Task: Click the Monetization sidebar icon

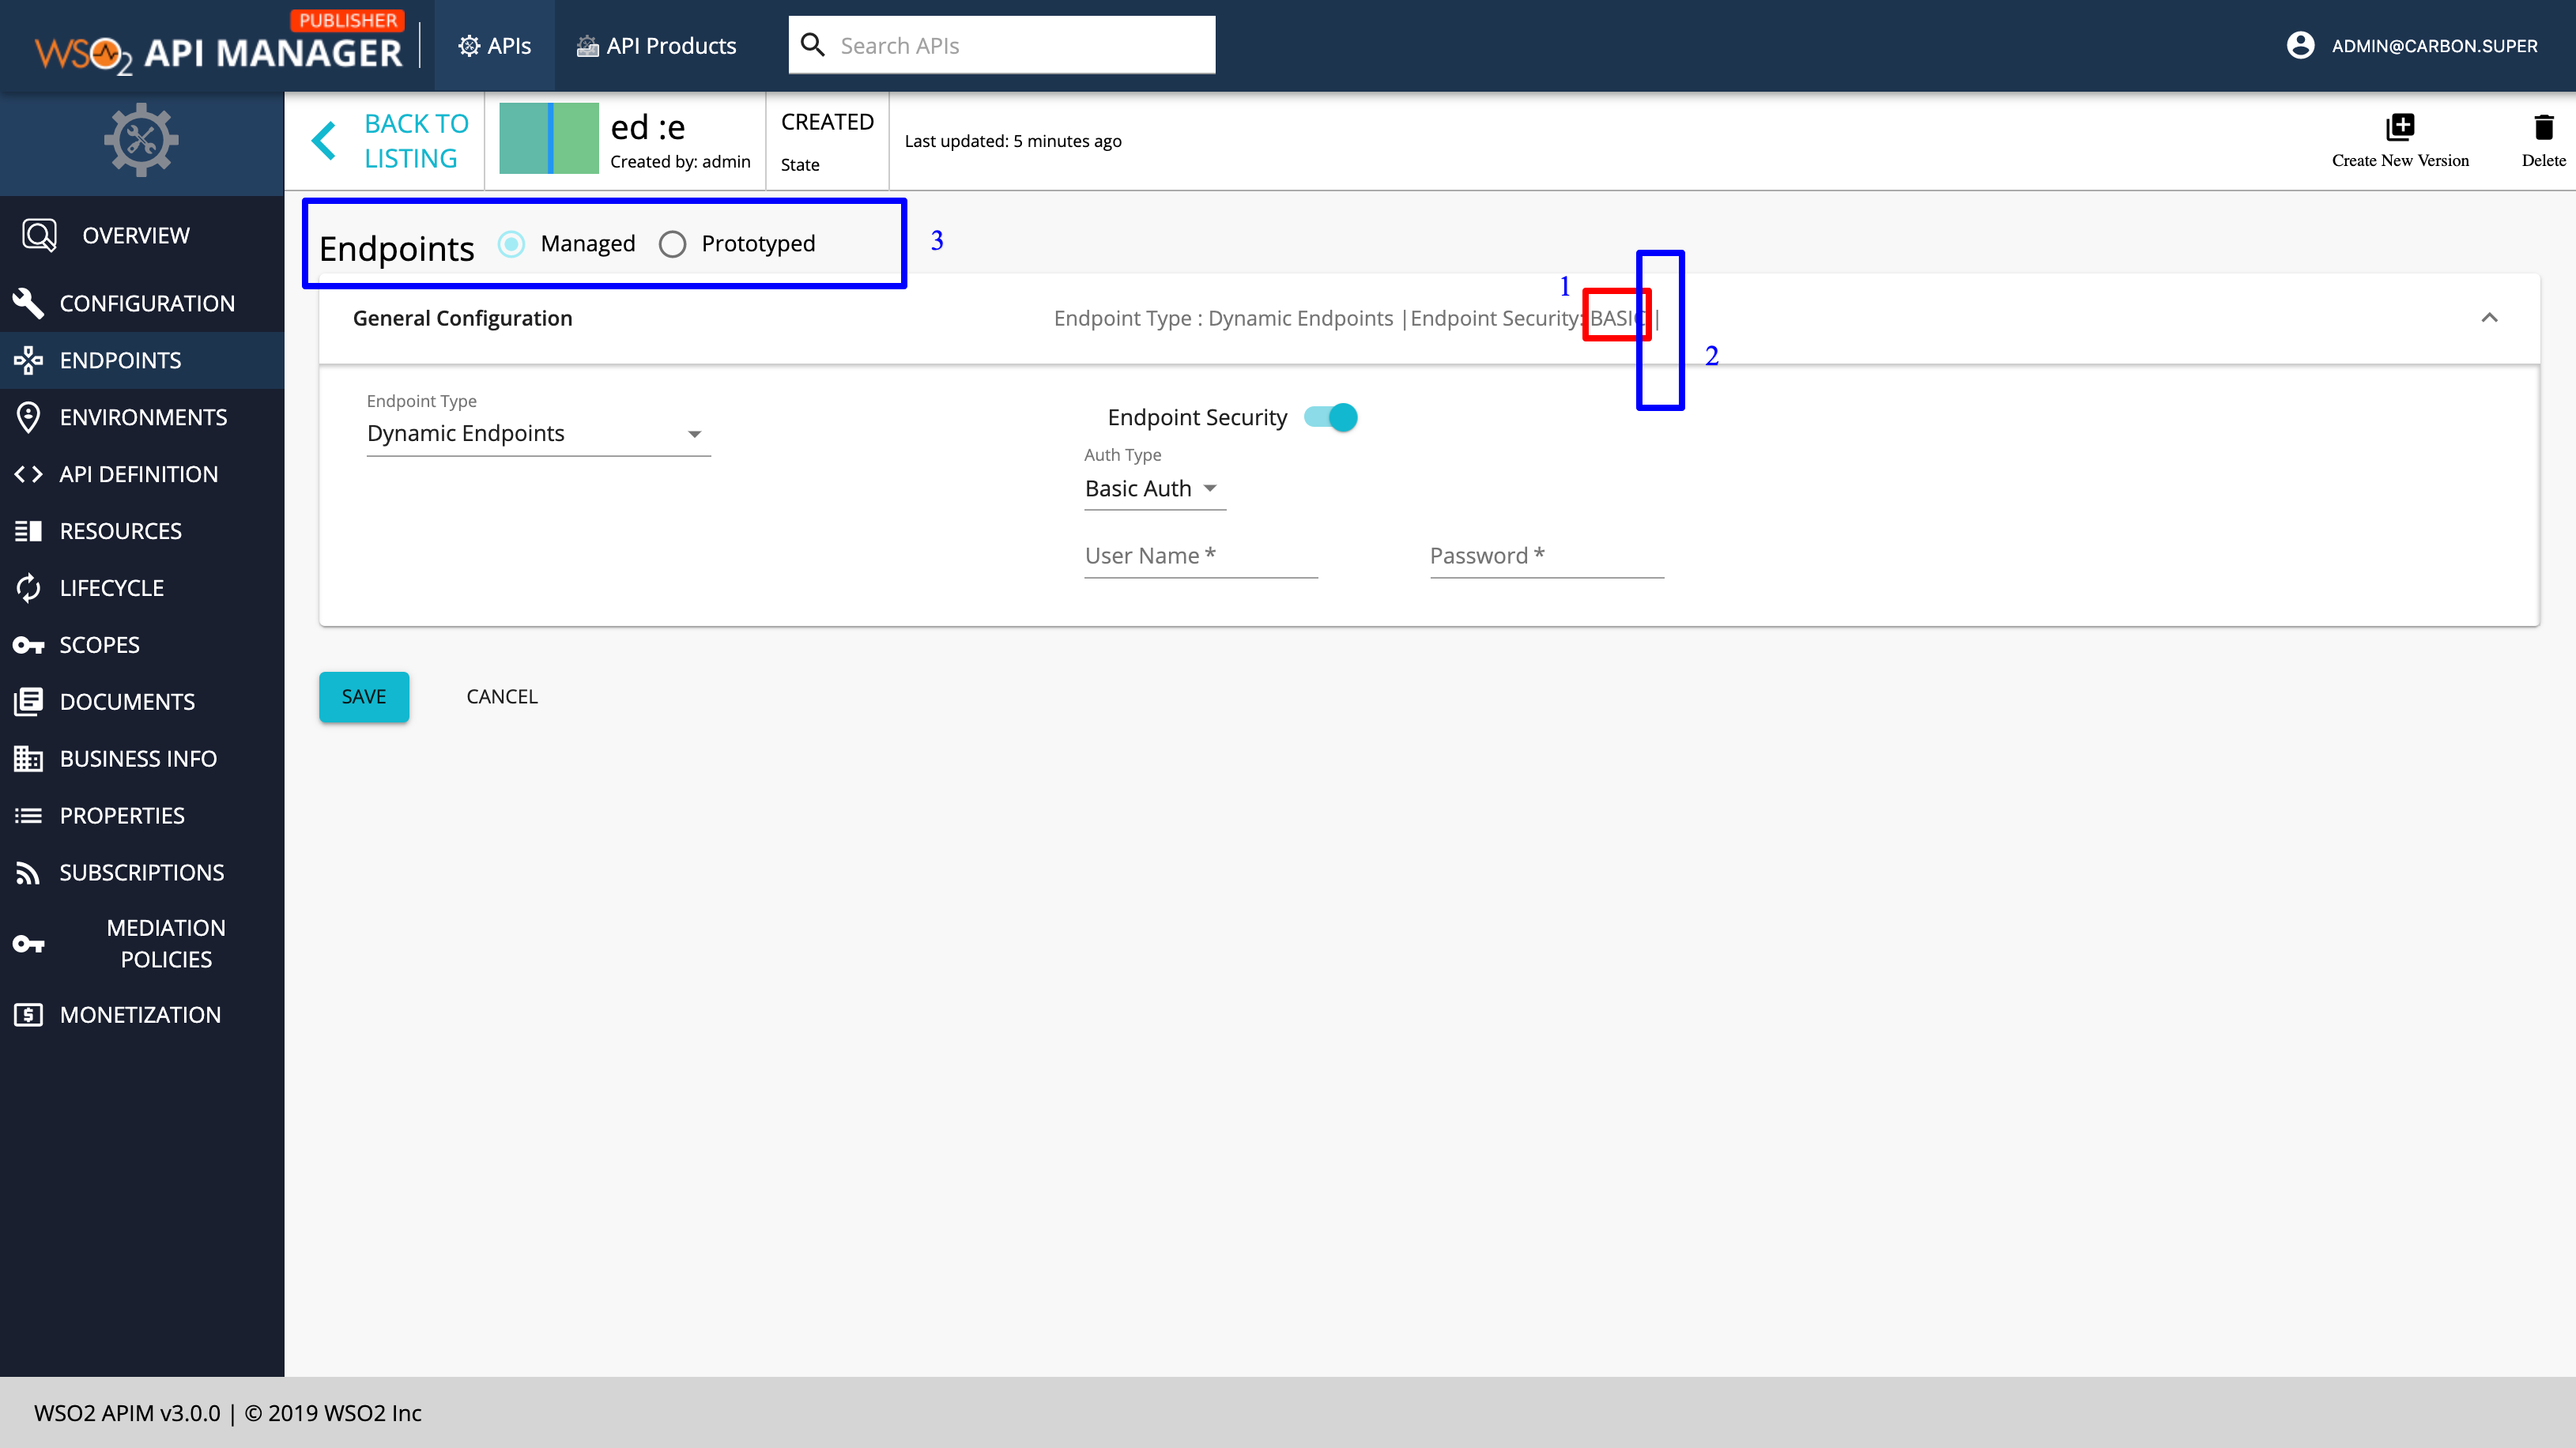Action: click(28, 1014)
